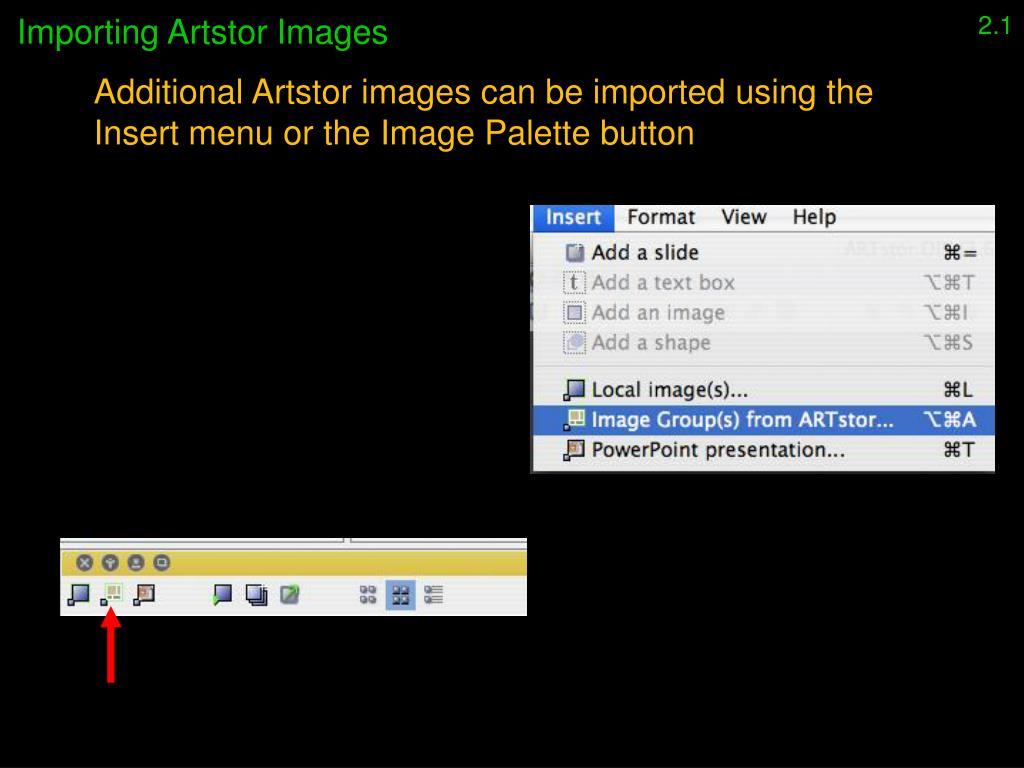Viewport: 1024px width, 768px height.
Task: Click the import ARTstor image group palette icon
Action: pyautogui.click(x=111, y=595)
